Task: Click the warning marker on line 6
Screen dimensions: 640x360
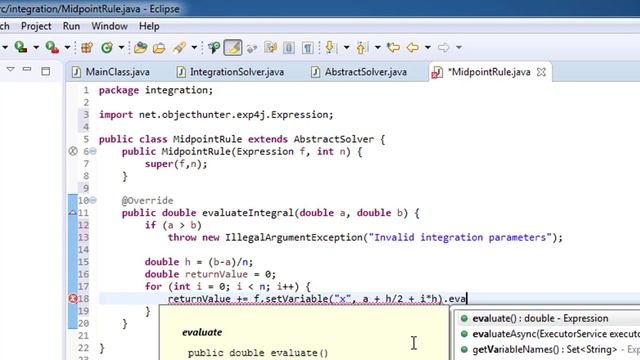Action: [73, 151]
